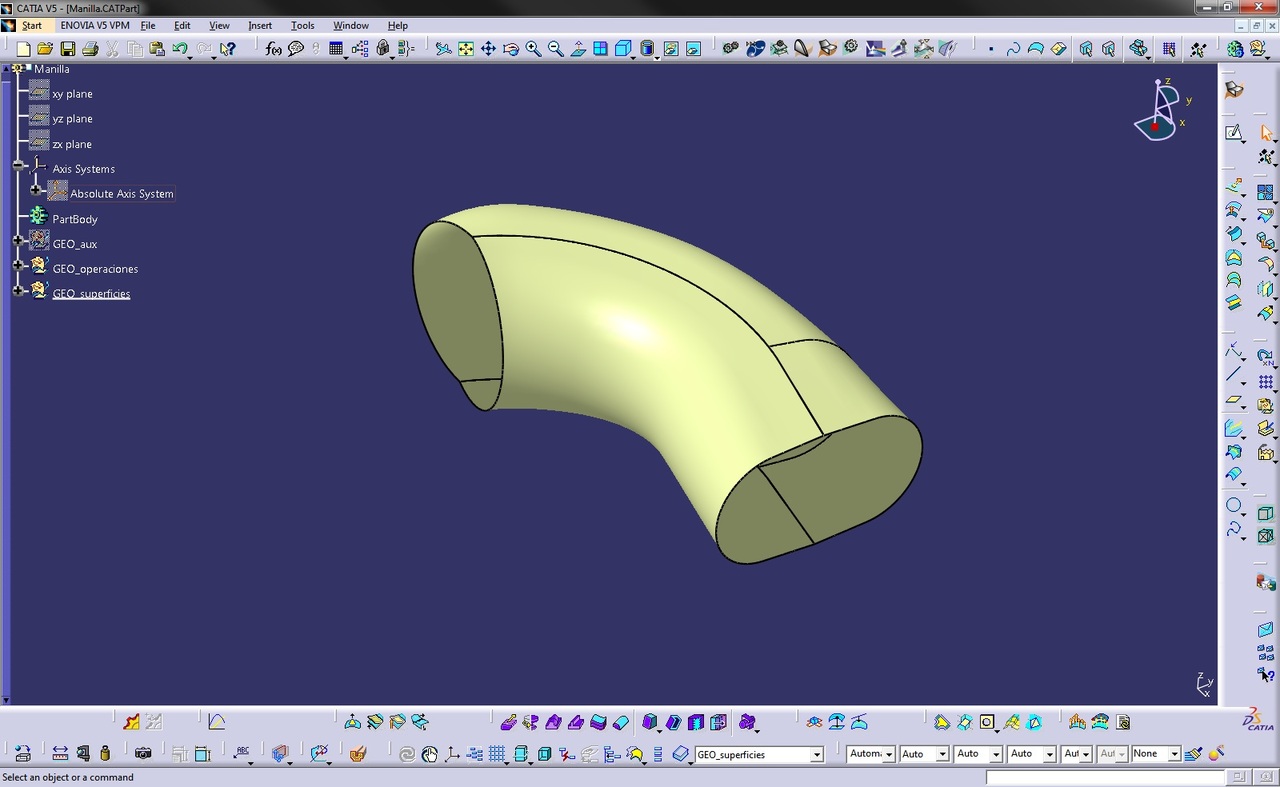Print the document using the printer icon
Viewport: 1280px width, 787px height.
90,48
